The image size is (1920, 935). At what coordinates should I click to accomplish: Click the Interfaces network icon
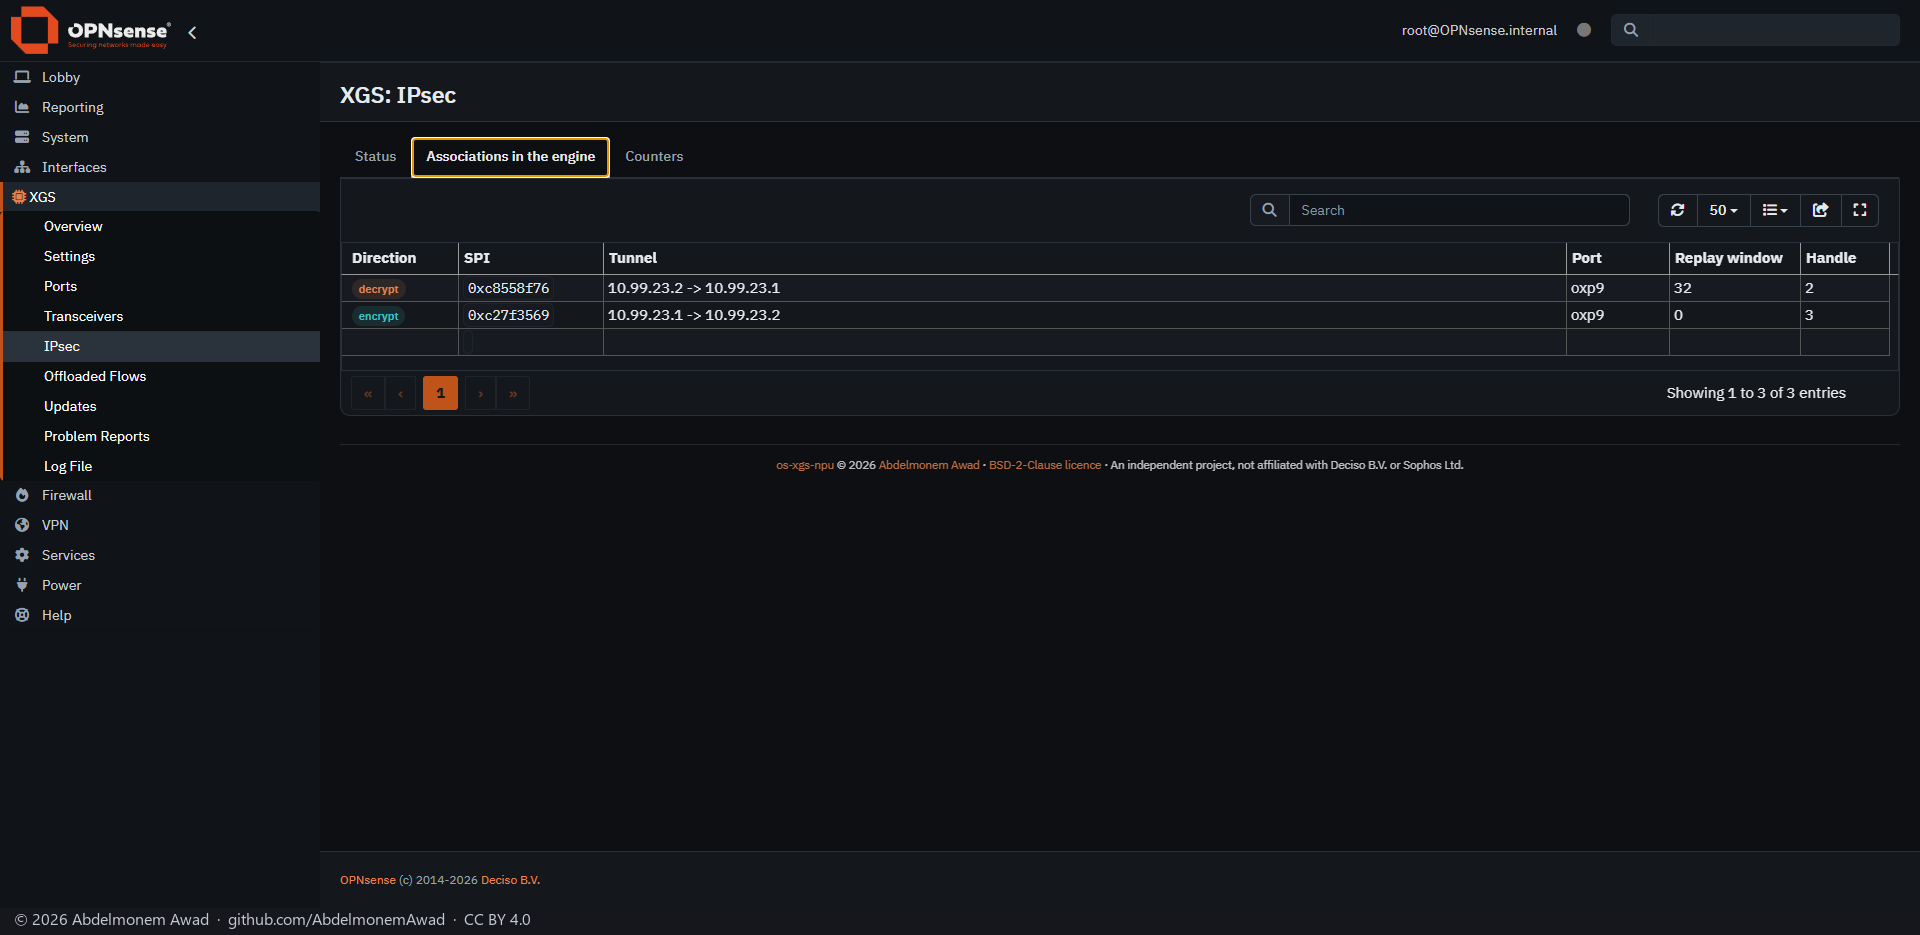pos(22,167)
